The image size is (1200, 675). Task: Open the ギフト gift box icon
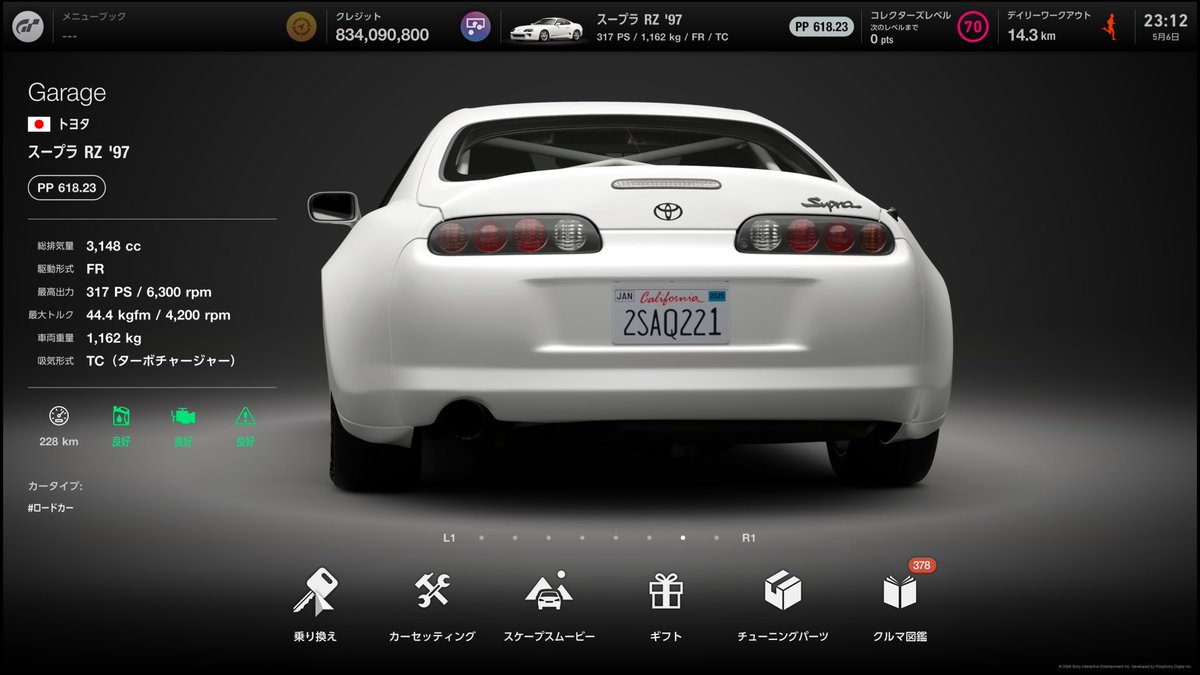(666, 591)
